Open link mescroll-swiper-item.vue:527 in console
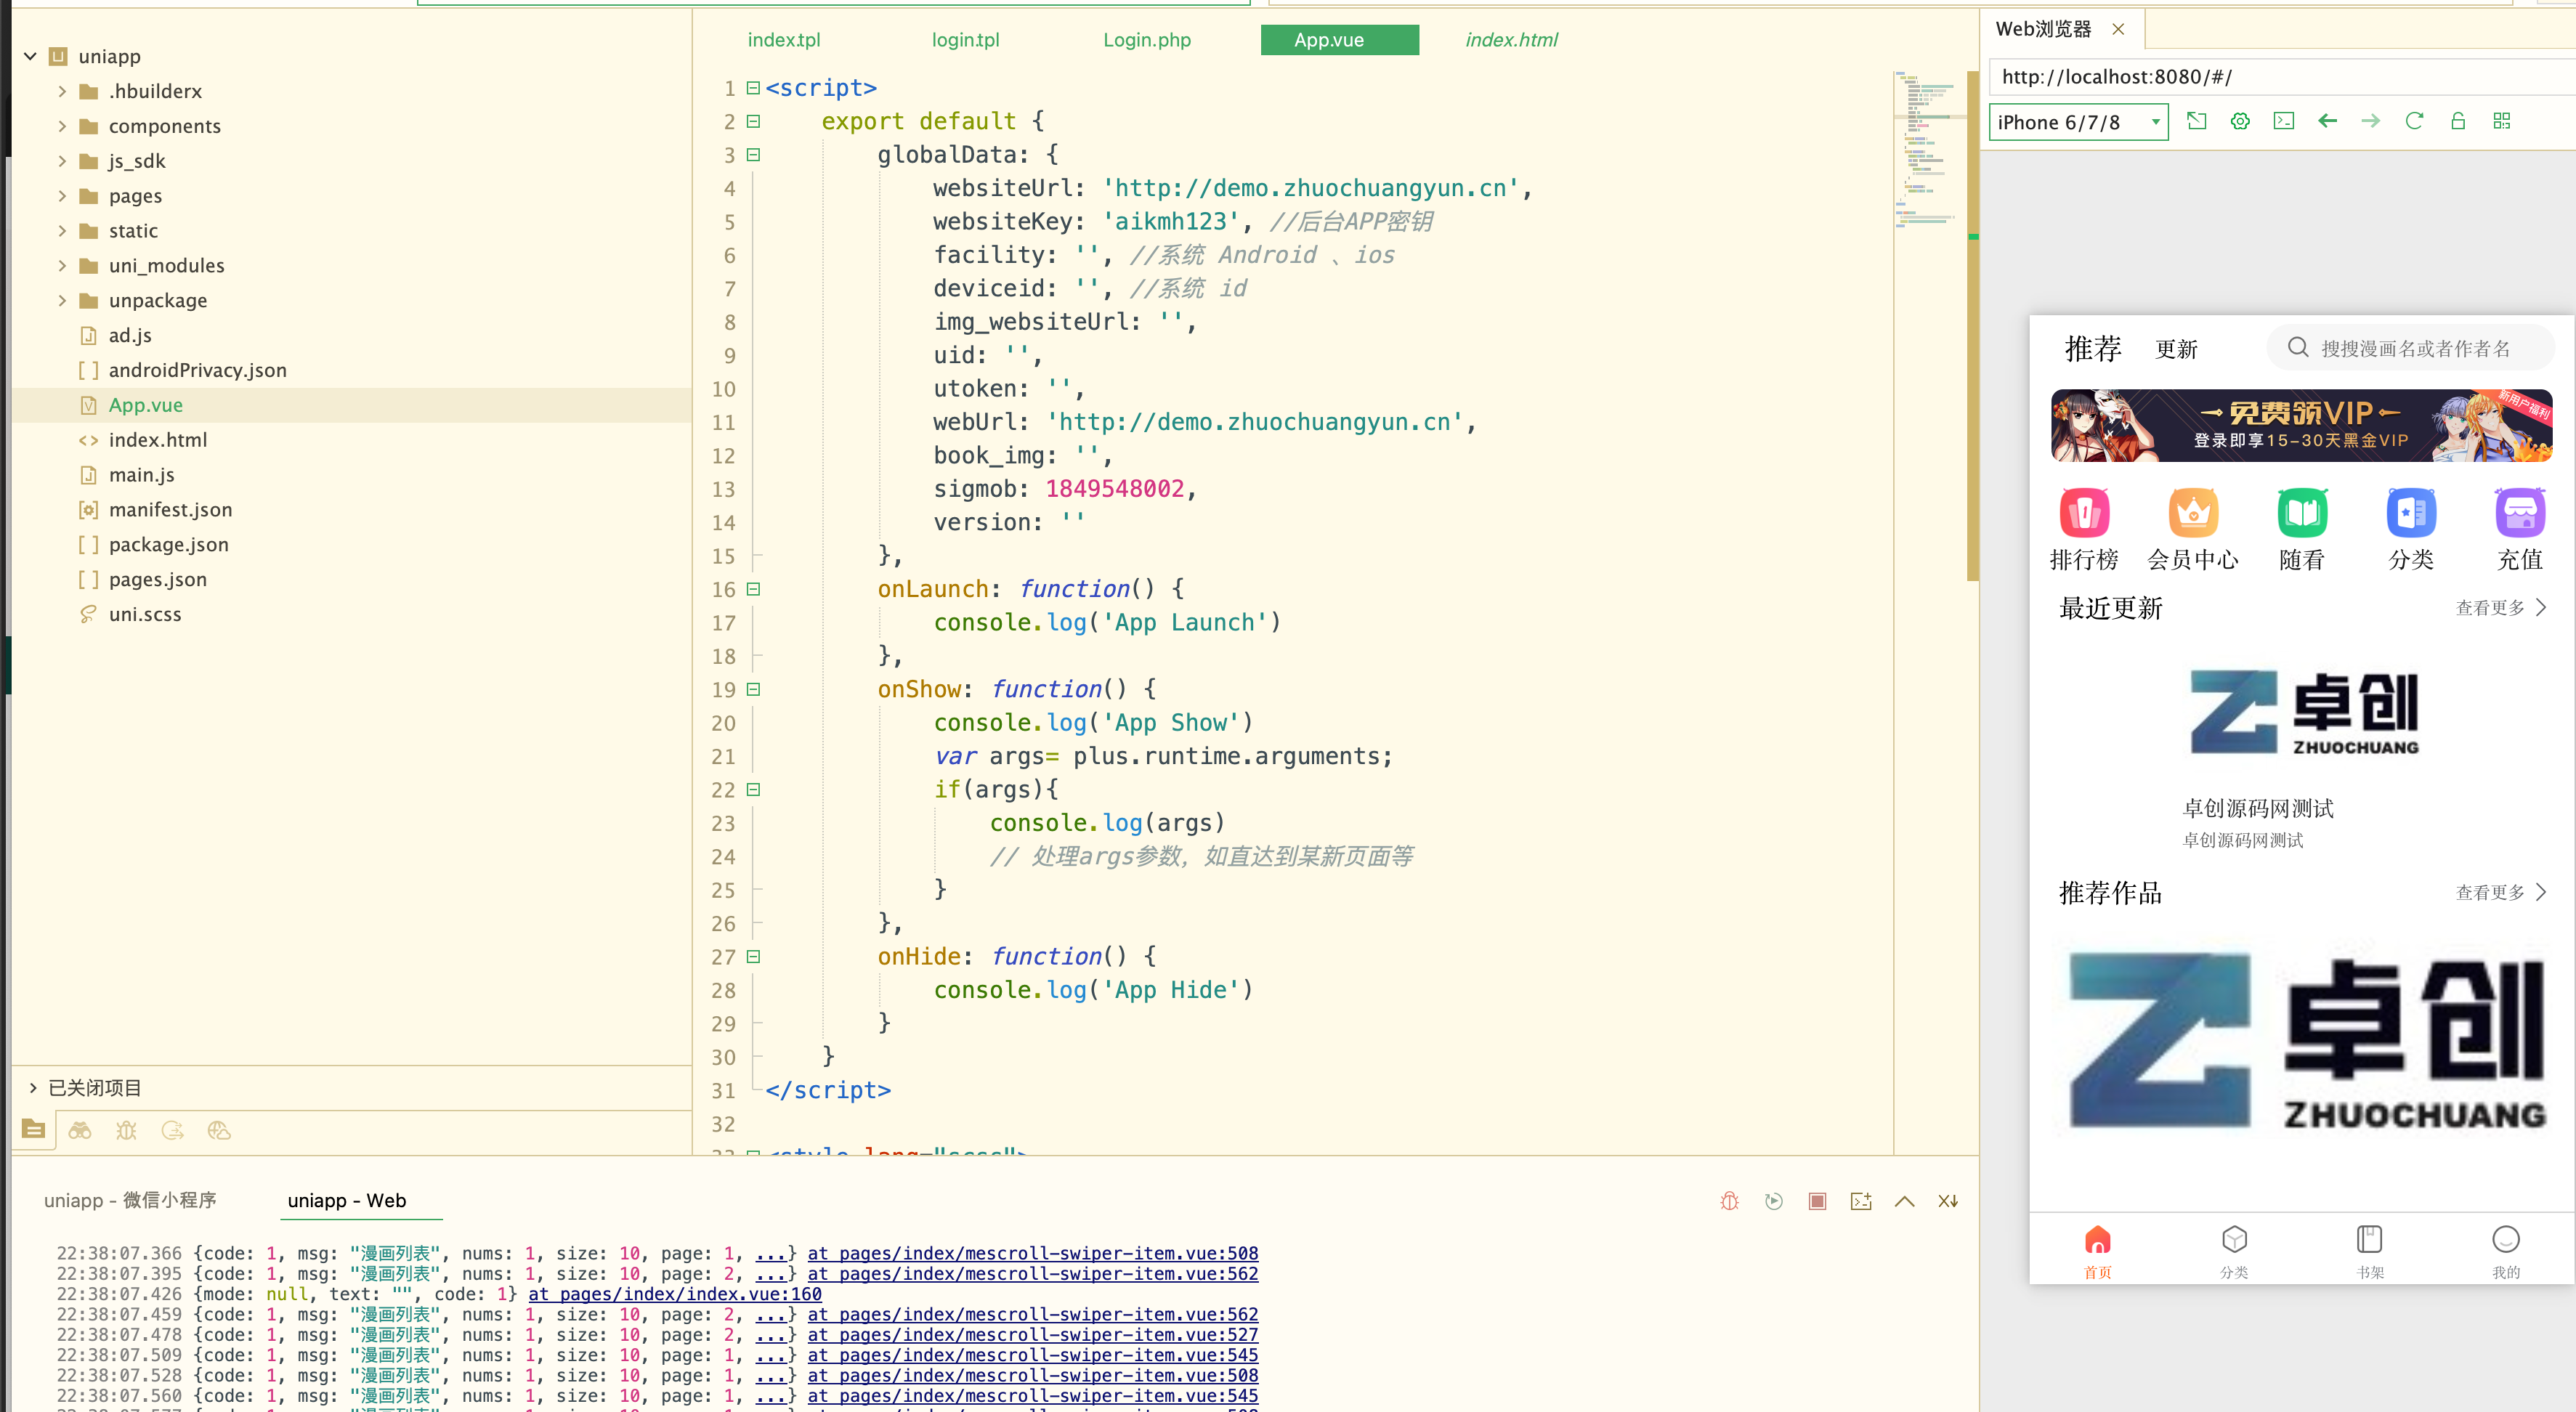 [x=1033, y=1335]
